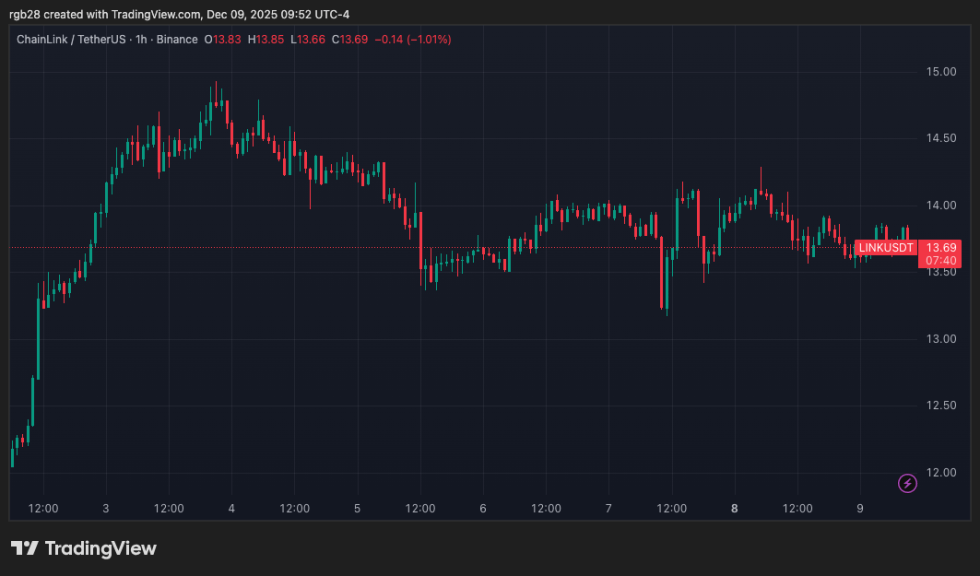Click the TradingView wordmark text
The height and width of the screenshot is (576, 980).
coord(101,548)
